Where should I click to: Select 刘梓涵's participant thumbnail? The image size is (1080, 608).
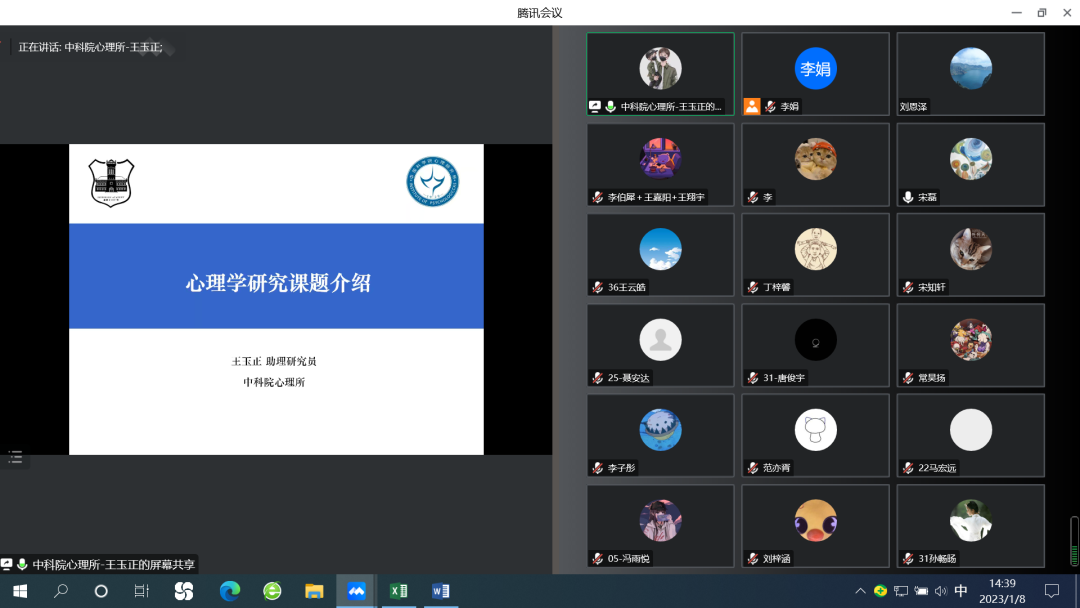[x=815, y=525]
